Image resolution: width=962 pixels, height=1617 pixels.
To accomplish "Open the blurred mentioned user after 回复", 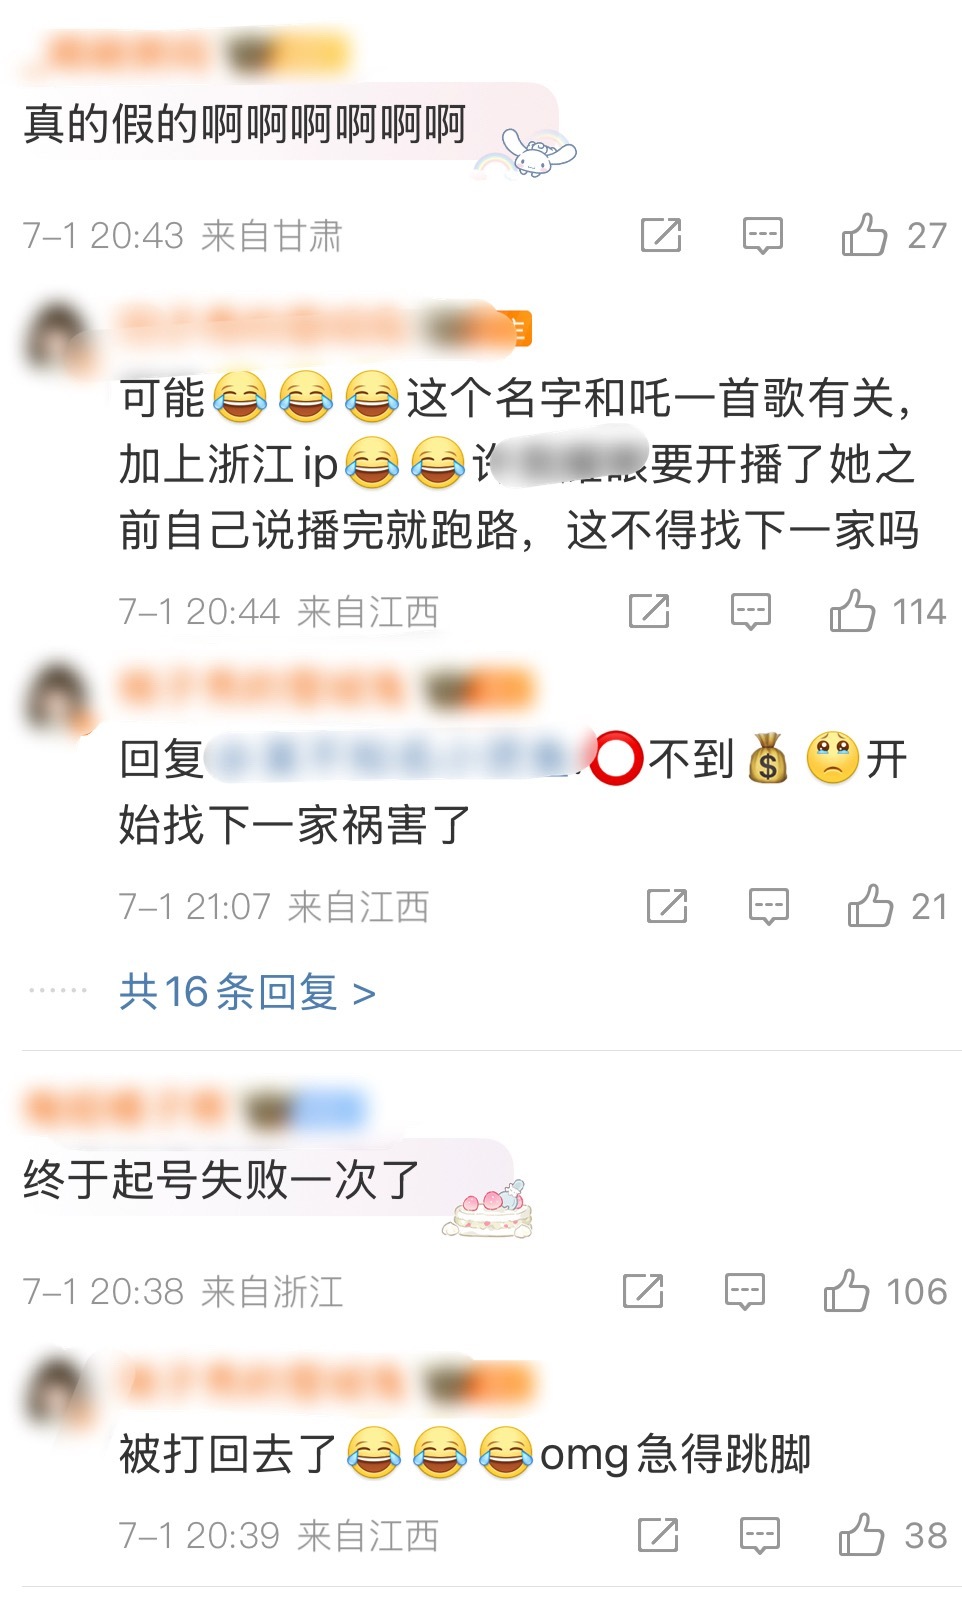I will [x=400, y=759].
